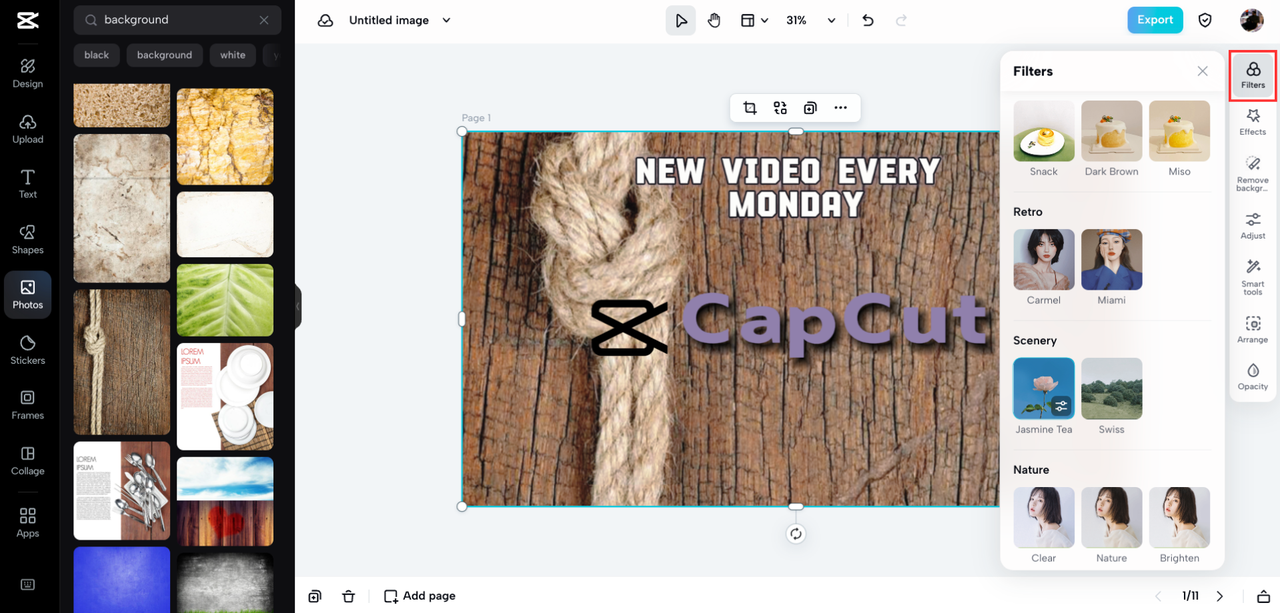Select the green leaf photo thumbnail
The image size is (1280, 613).
coord(225,300)
